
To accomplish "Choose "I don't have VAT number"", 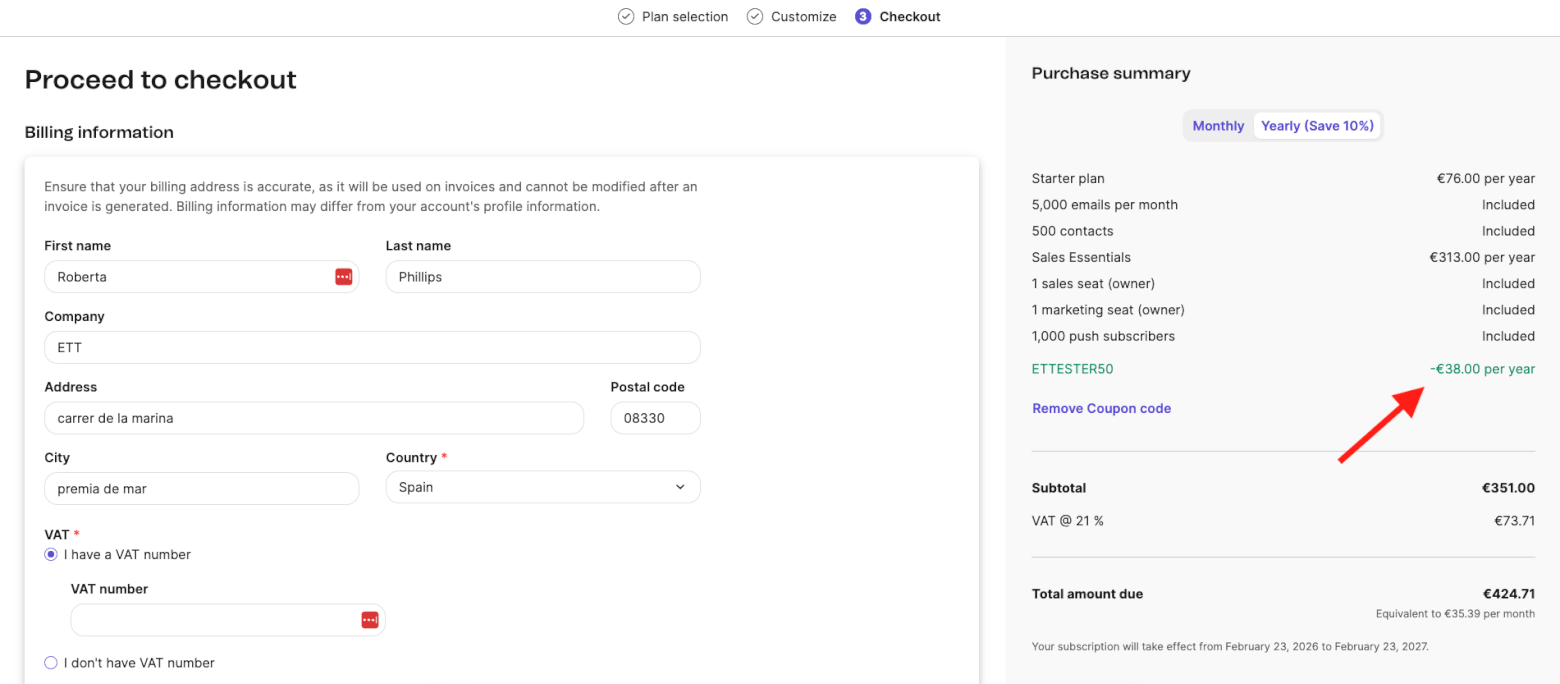I will tap(51, 662).
